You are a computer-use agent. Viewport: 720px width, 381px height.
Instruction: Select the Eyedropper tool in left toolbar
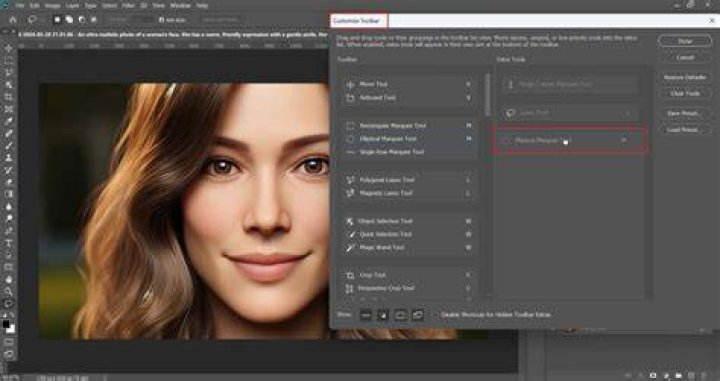(x=8, y=121)
